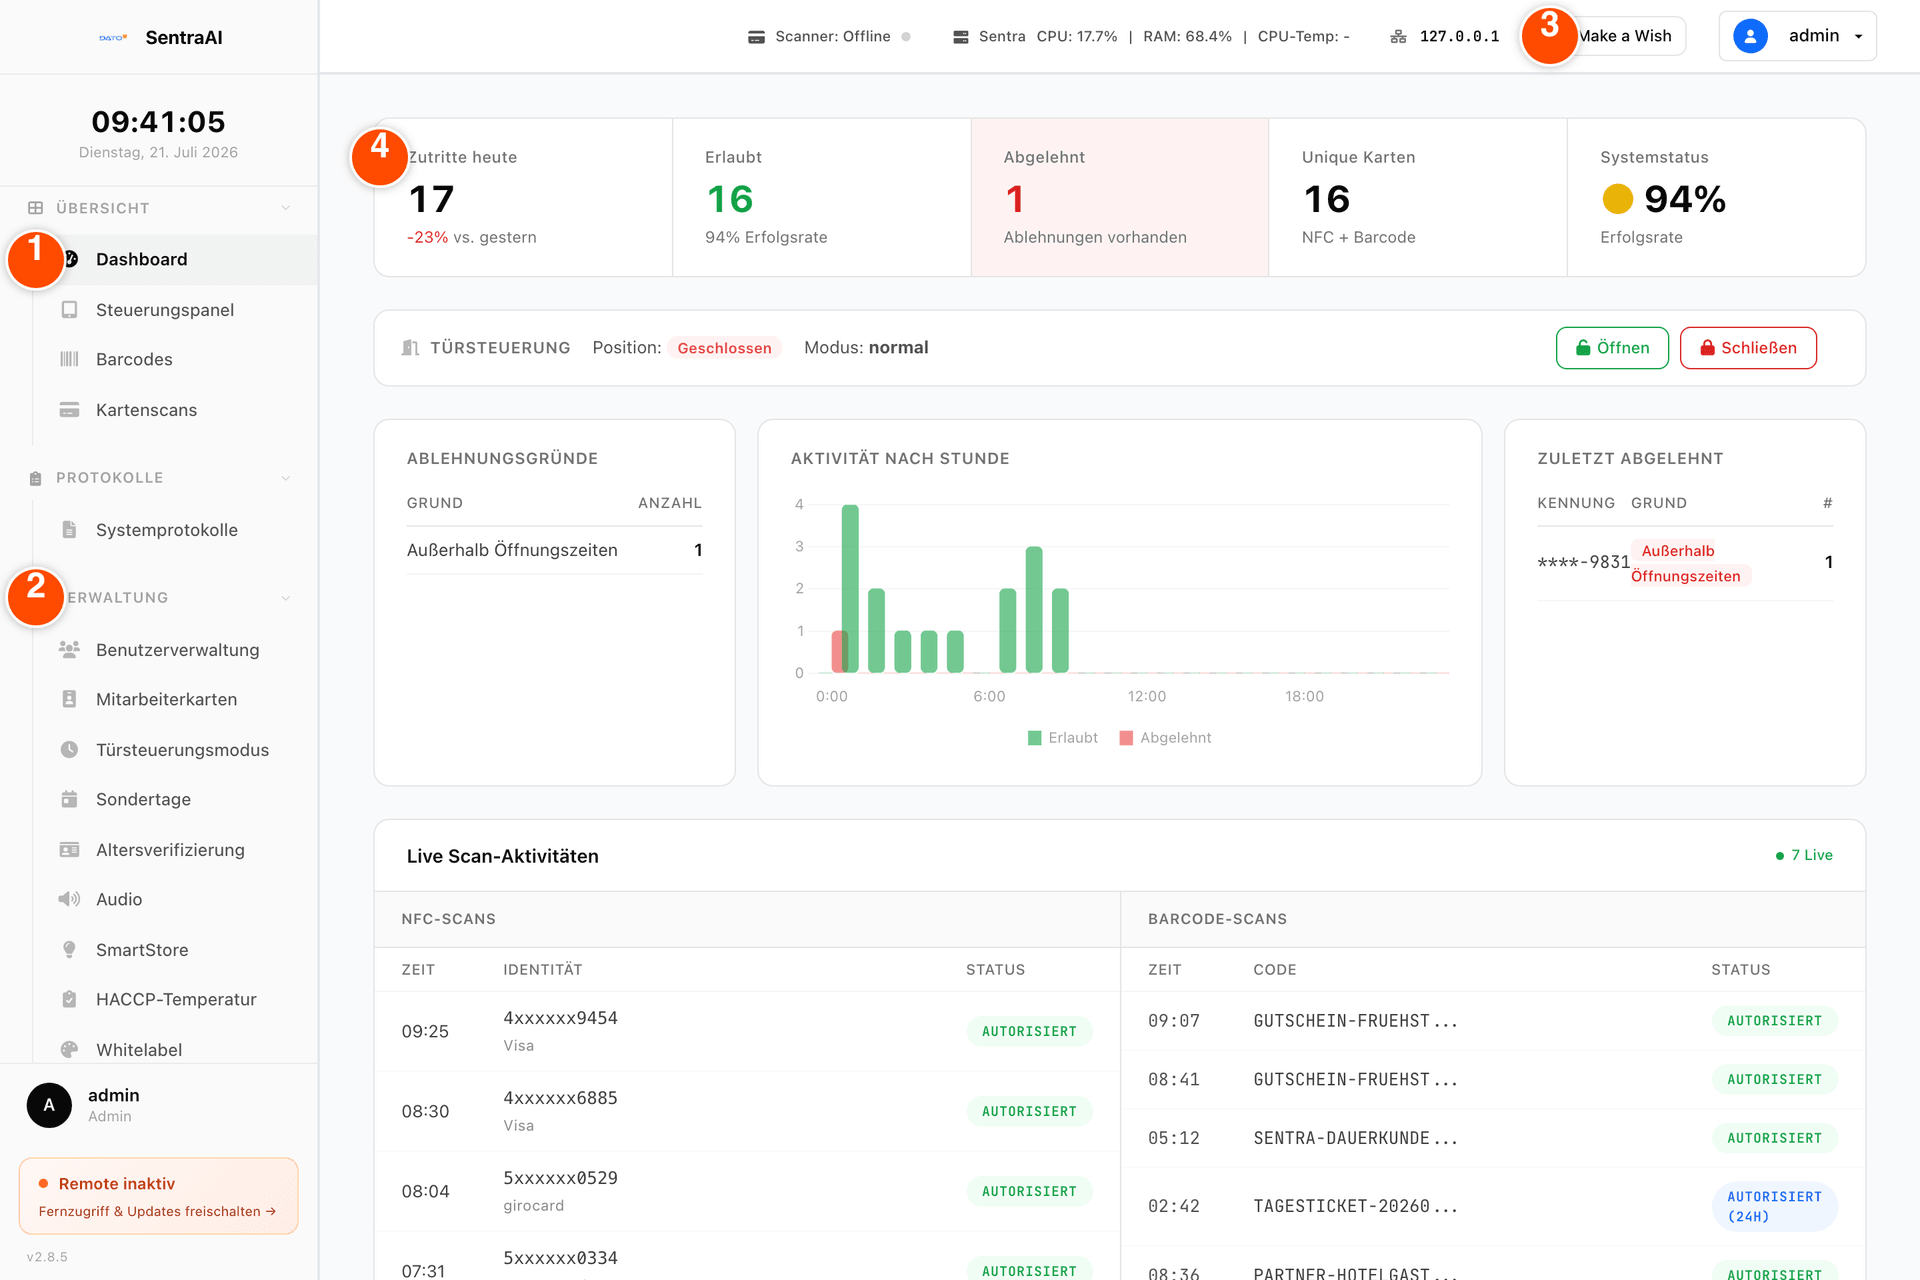Click the SENTRA-DAUERKUNDE barcode row
The width and height of the screenshot is (1920, 1280).
click(x=1493, y=1138)
